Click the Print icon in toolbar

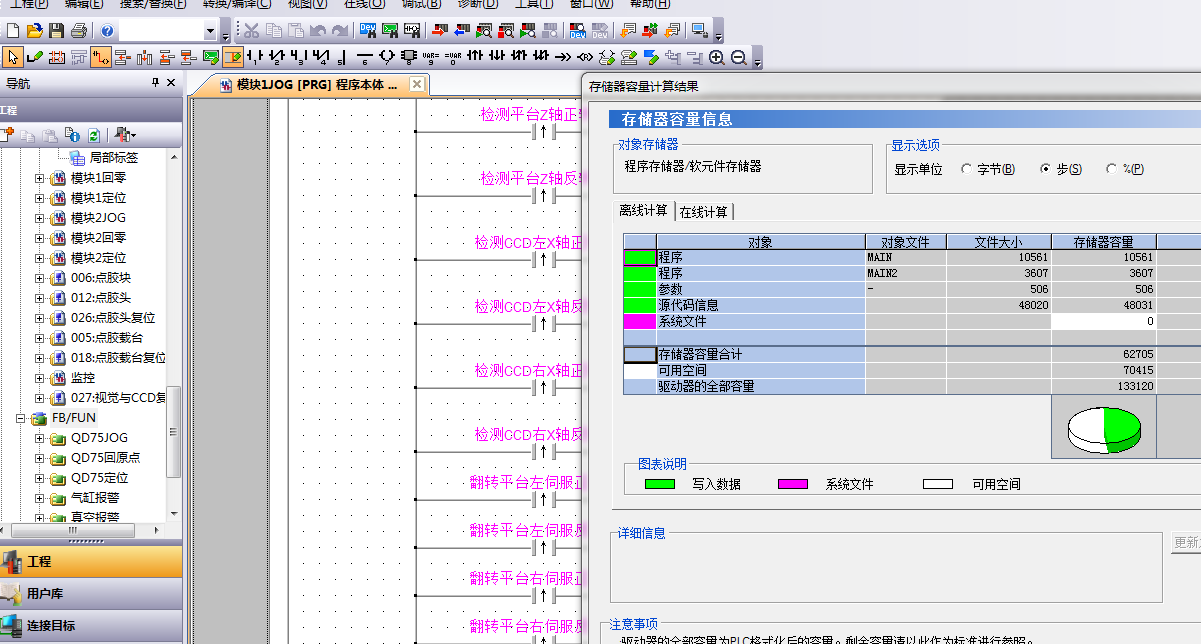pos(79,31)
